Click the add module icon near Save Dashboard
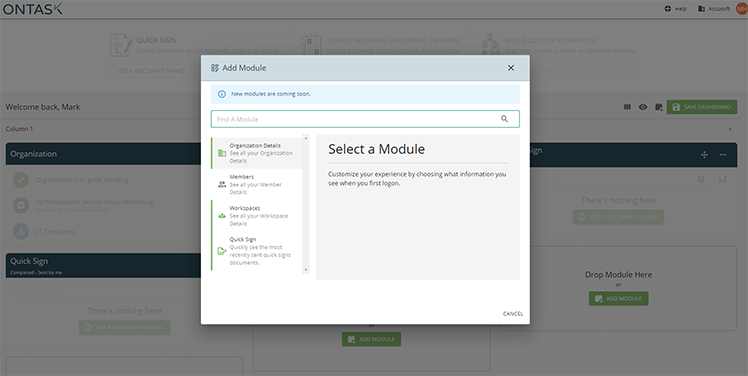This screenshot has height=376, width=748. tap(659, 107)
